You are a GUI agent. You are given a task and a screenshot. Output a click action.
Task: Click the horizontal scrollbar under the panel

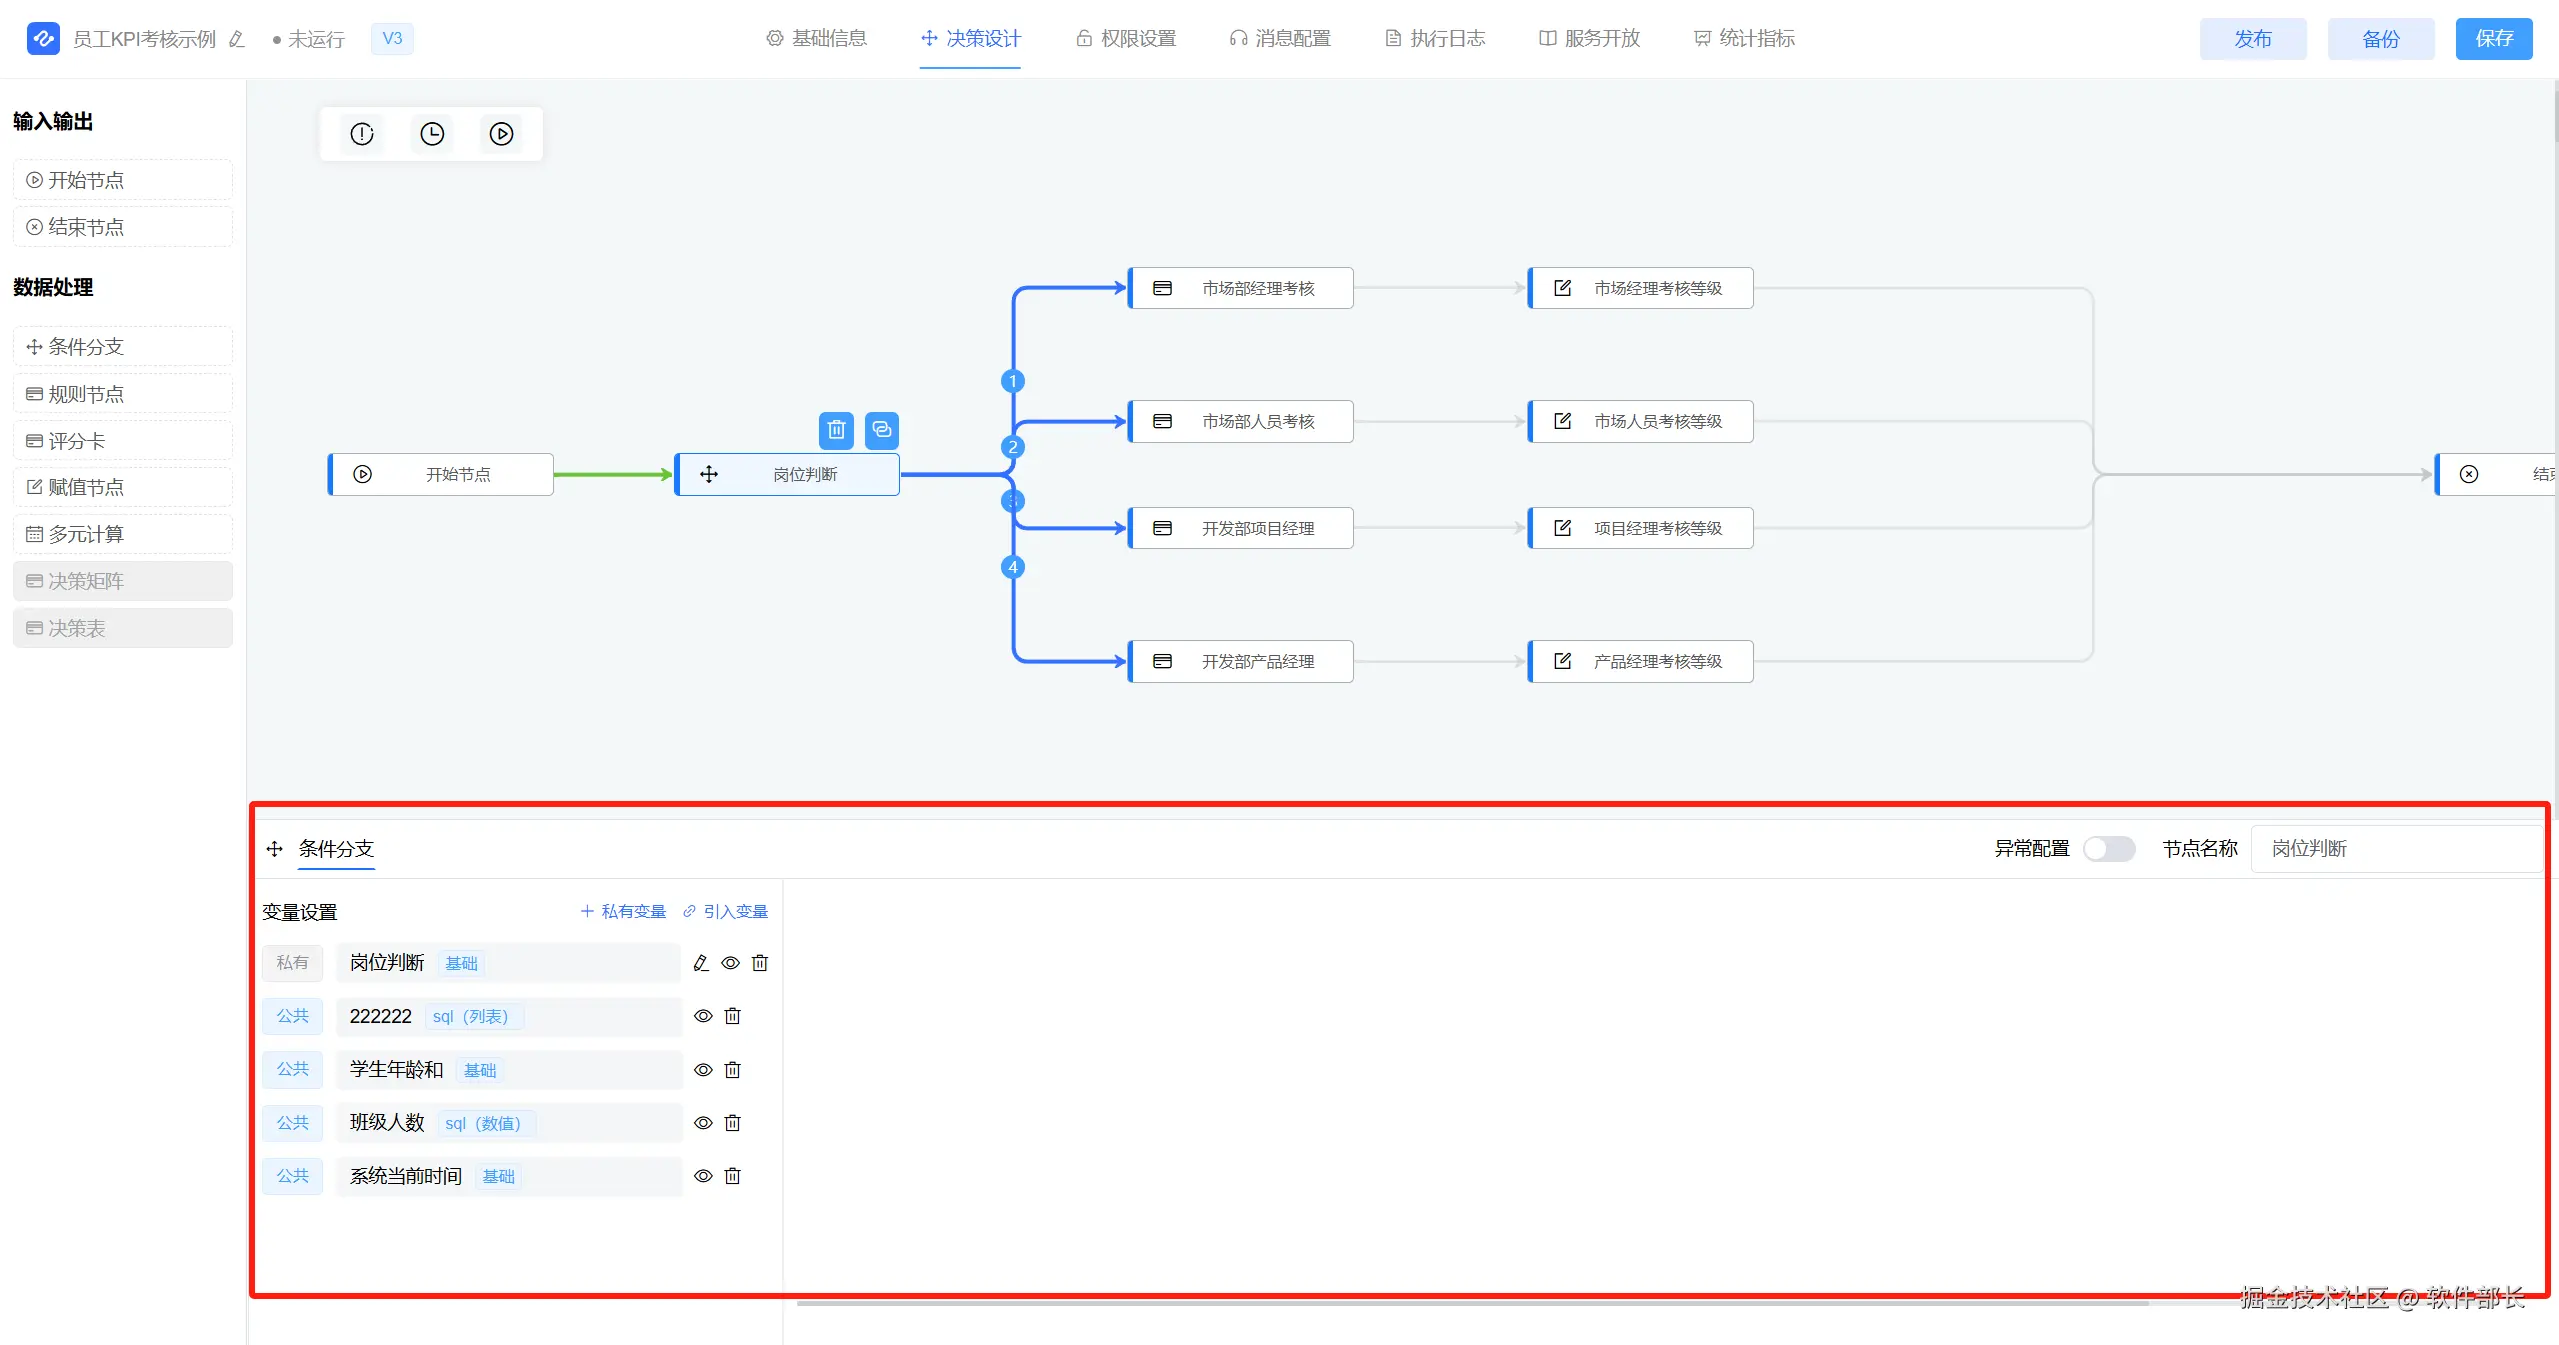[x=1470, y=1303]
